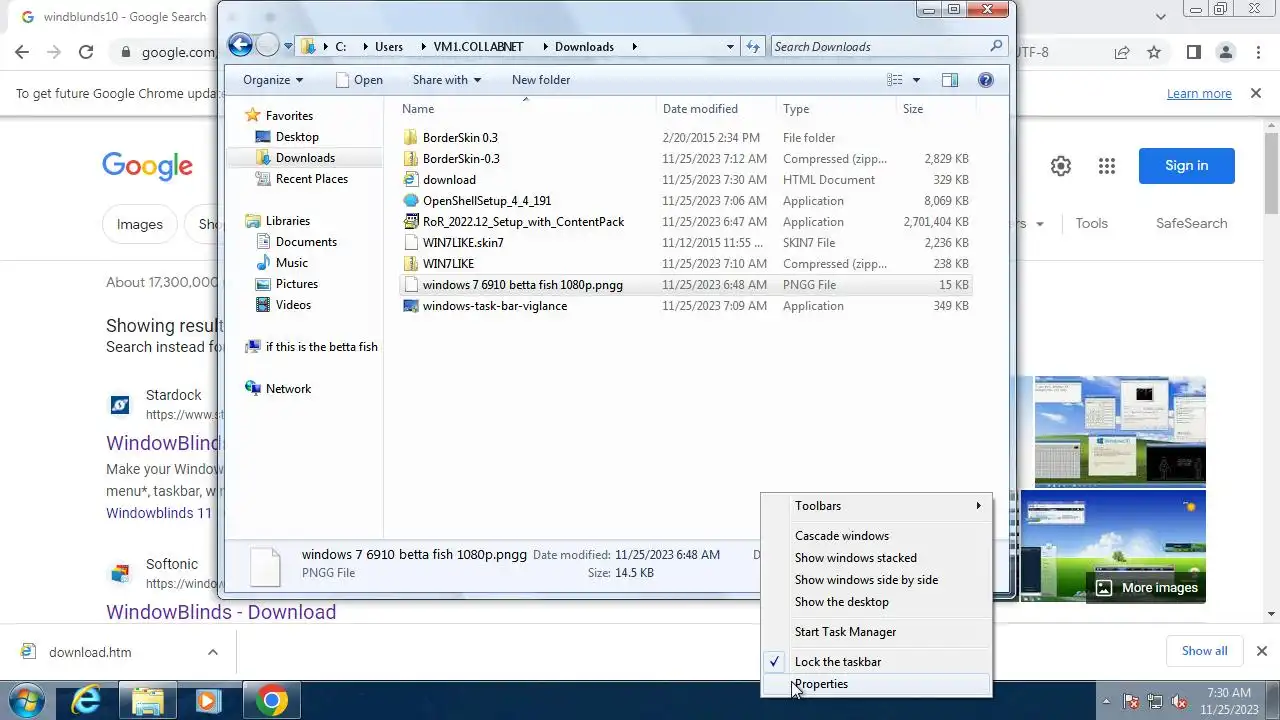Viewport: 1280px width, 720px height.
Task: Click the Refresh button in Explorer address bar
Action: coord(754,46)
